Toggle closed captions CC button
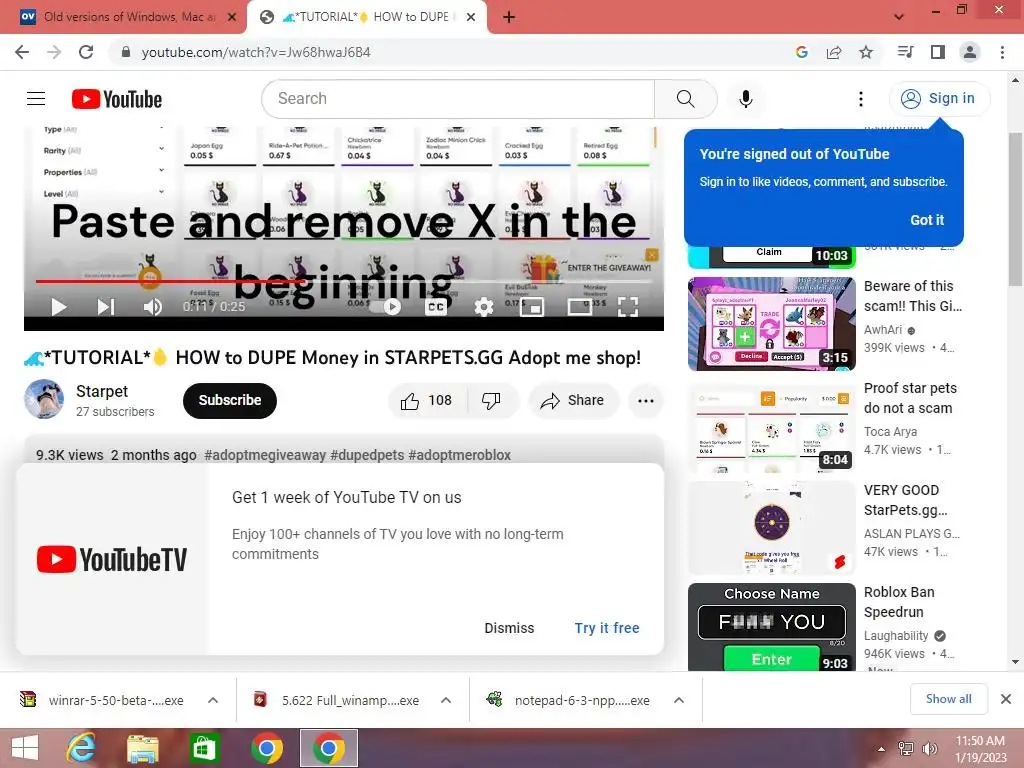Image resolution: width=1024 pixels, height=768 pixels. click(436, 306)
